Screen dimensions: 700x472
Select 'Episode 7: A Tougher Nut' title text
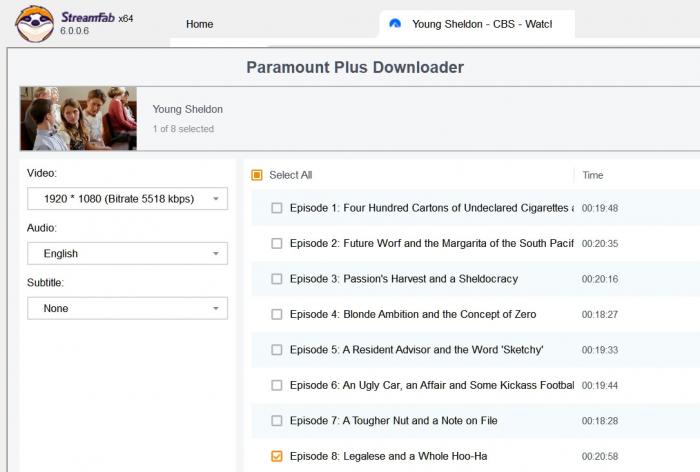coord(393,421)
